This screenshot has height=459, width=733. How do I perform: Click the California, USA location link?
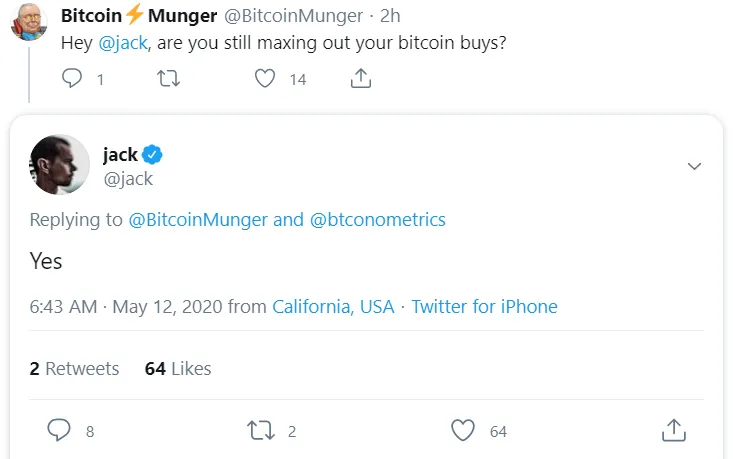point(333,307)
